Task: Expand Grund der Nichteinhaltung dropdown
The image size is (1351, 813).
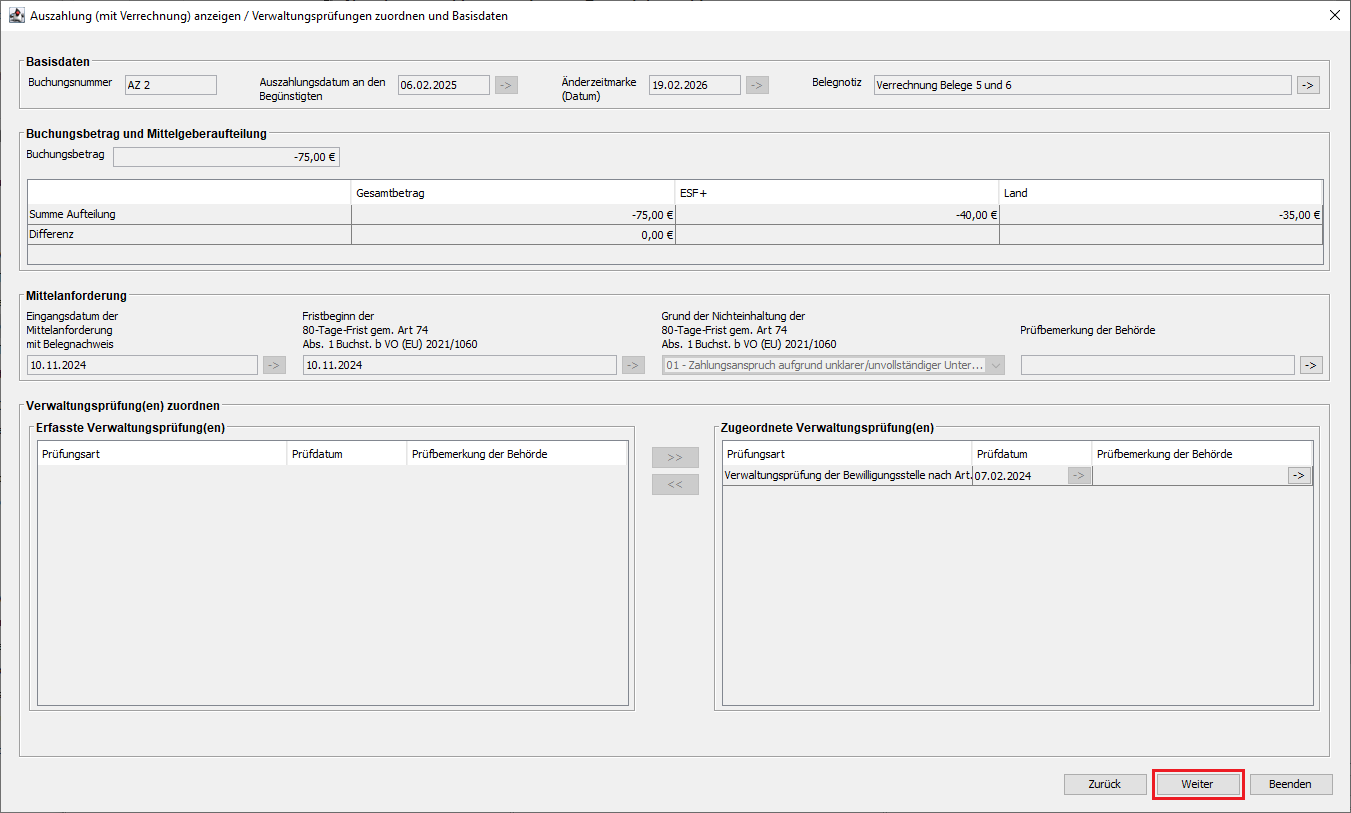Action: tap(995, 365)
